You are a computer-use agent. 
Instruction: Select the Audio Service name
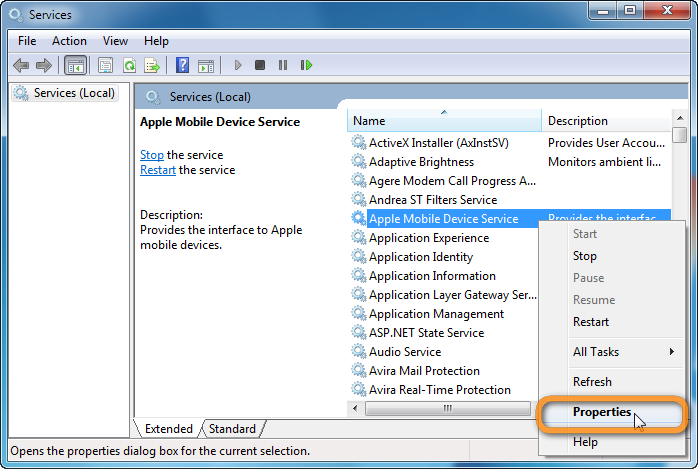405,352
